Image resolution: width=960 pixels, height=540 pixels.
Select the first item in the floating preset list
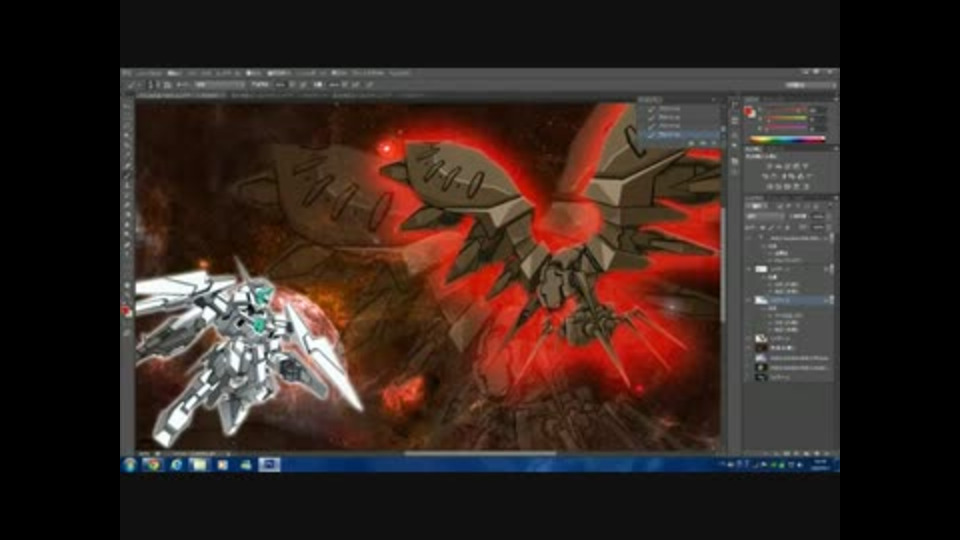[683, 108]
